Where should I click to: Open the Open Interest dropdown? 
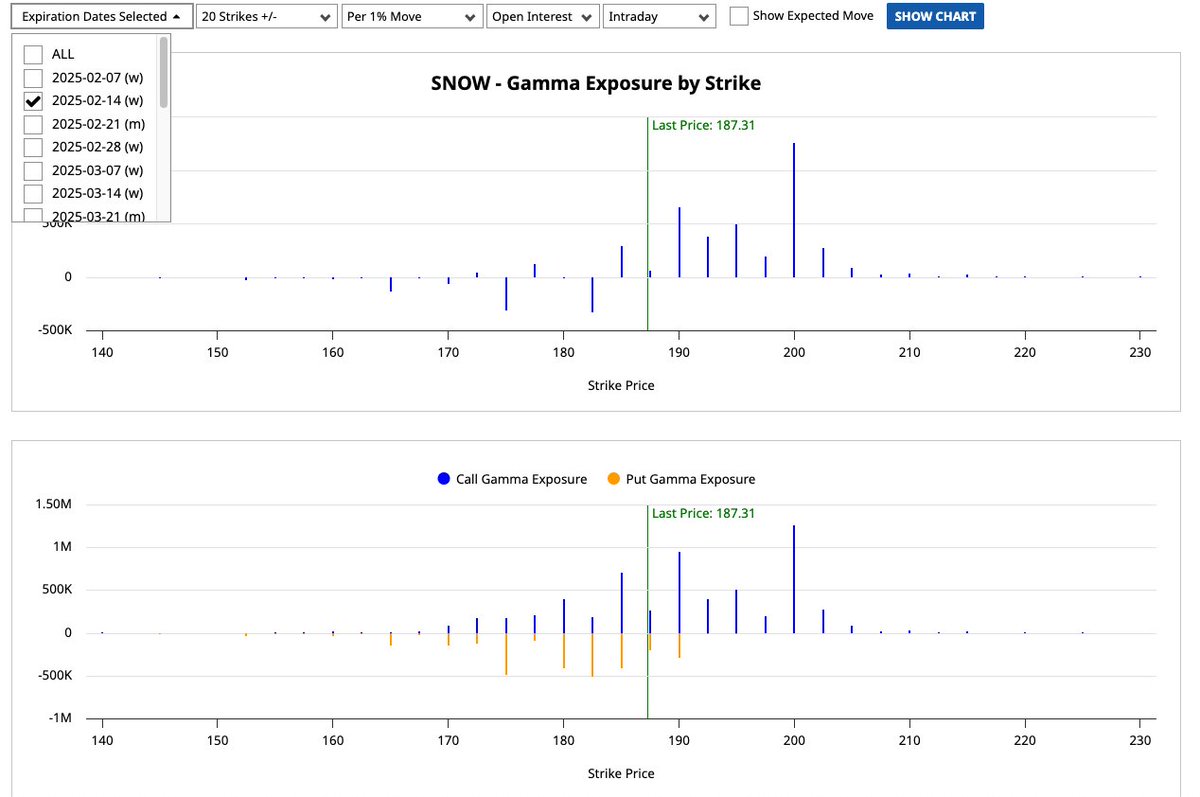(x=543, y=17)
